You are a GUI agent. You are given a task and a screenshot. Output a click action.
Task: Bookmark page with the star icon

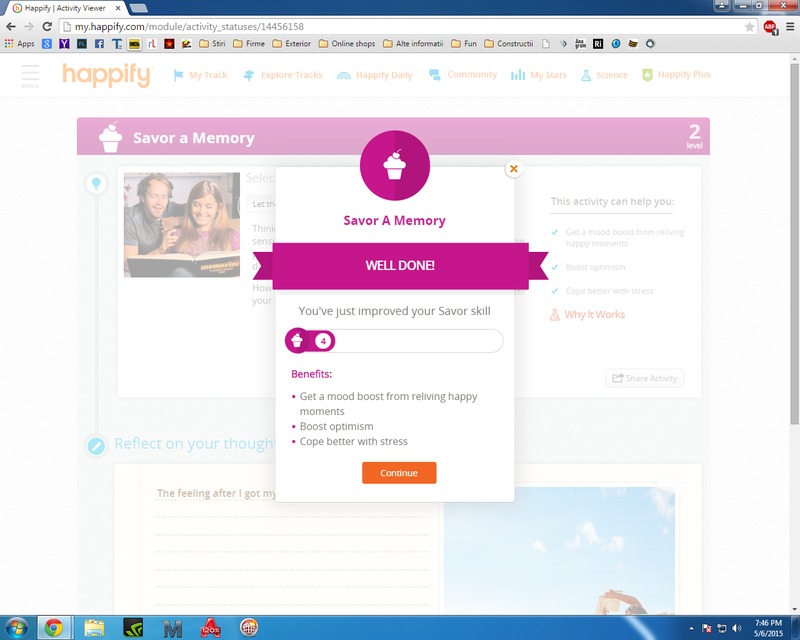click(x=749, y=27)
